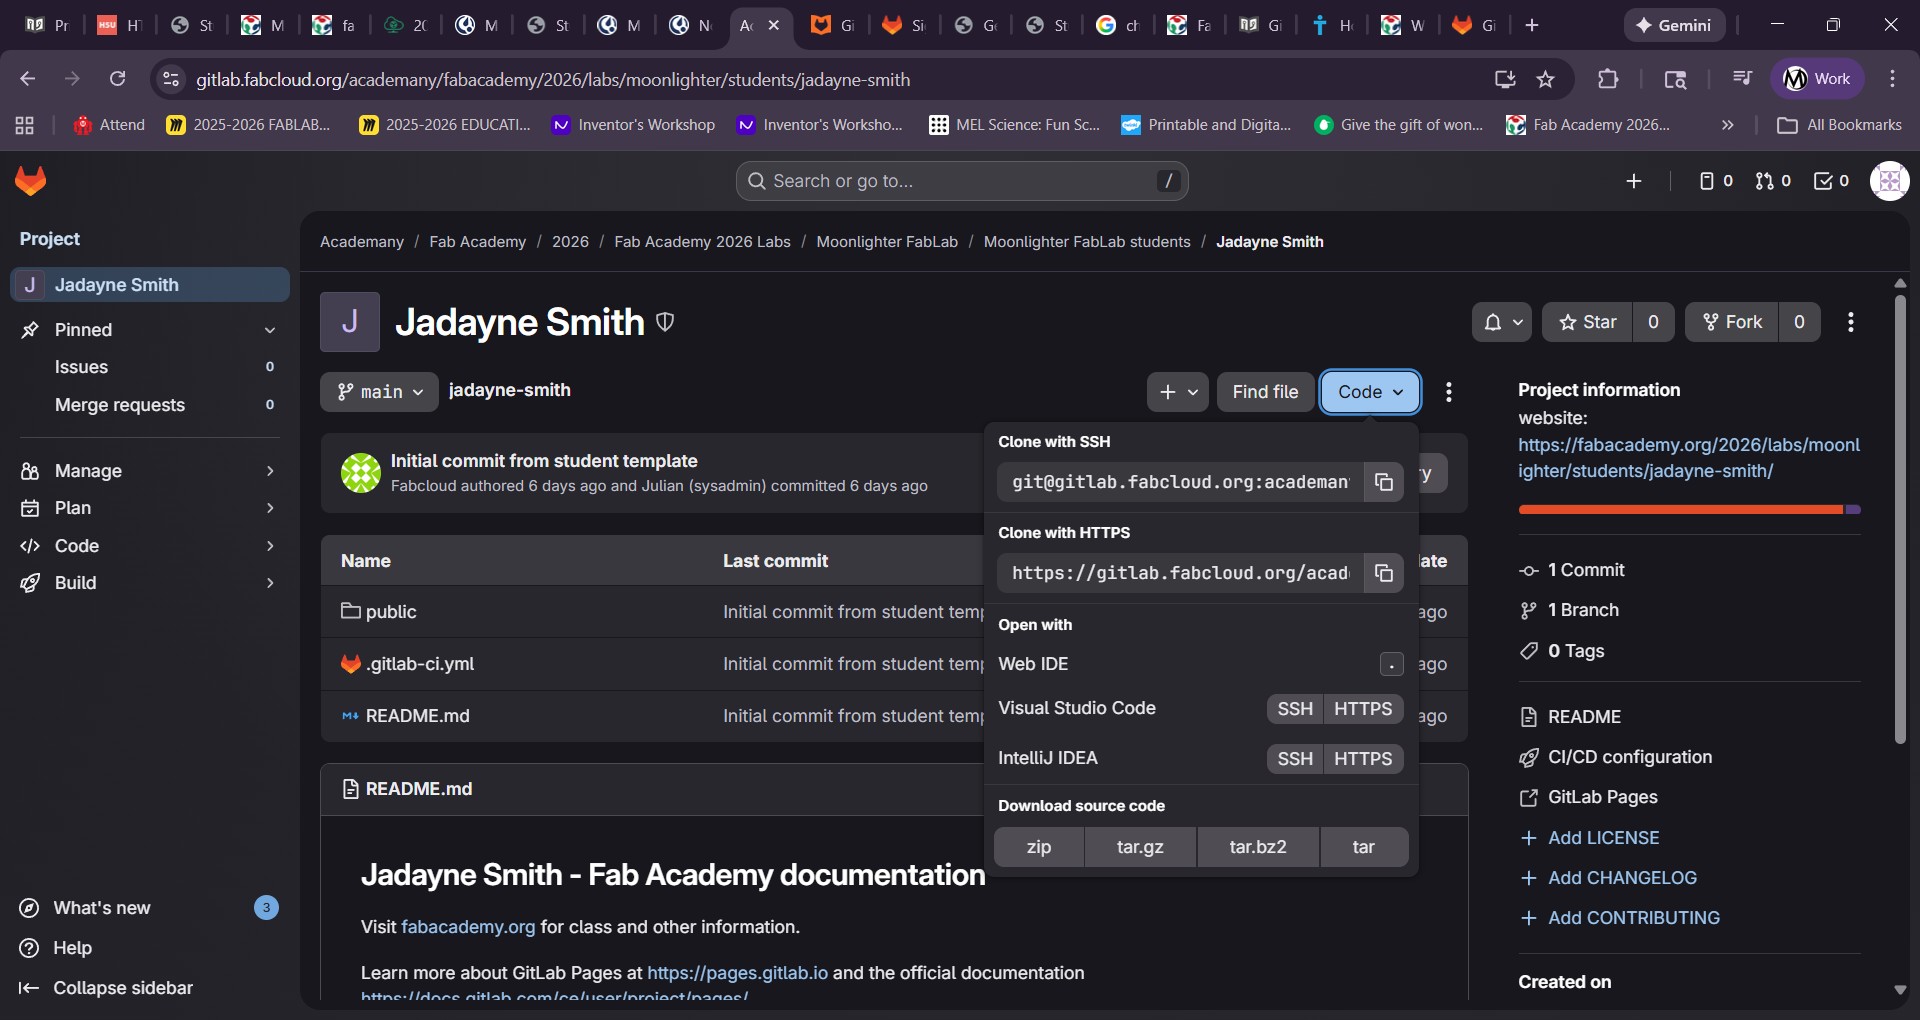Open a new browser tab
This screenshot has width=1920, height=1020.
pyautogui.click(x=1532, y=25)
